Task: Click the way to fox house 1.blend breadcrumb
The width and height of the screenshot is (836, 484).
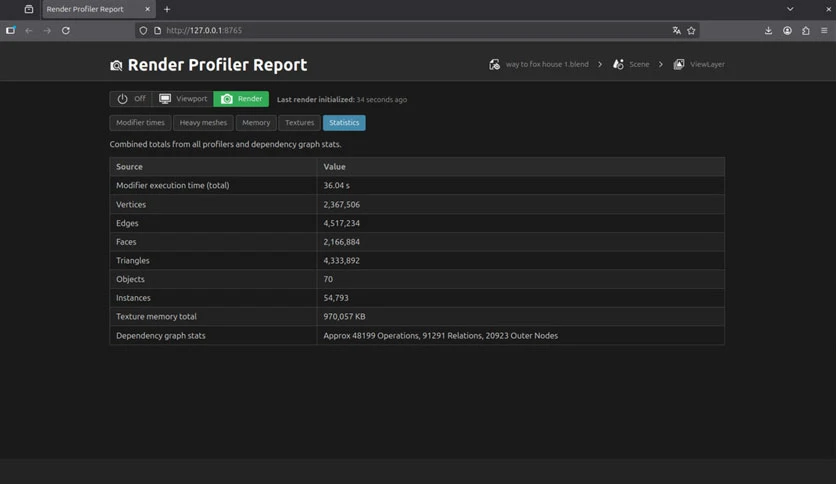Action: 547,64
